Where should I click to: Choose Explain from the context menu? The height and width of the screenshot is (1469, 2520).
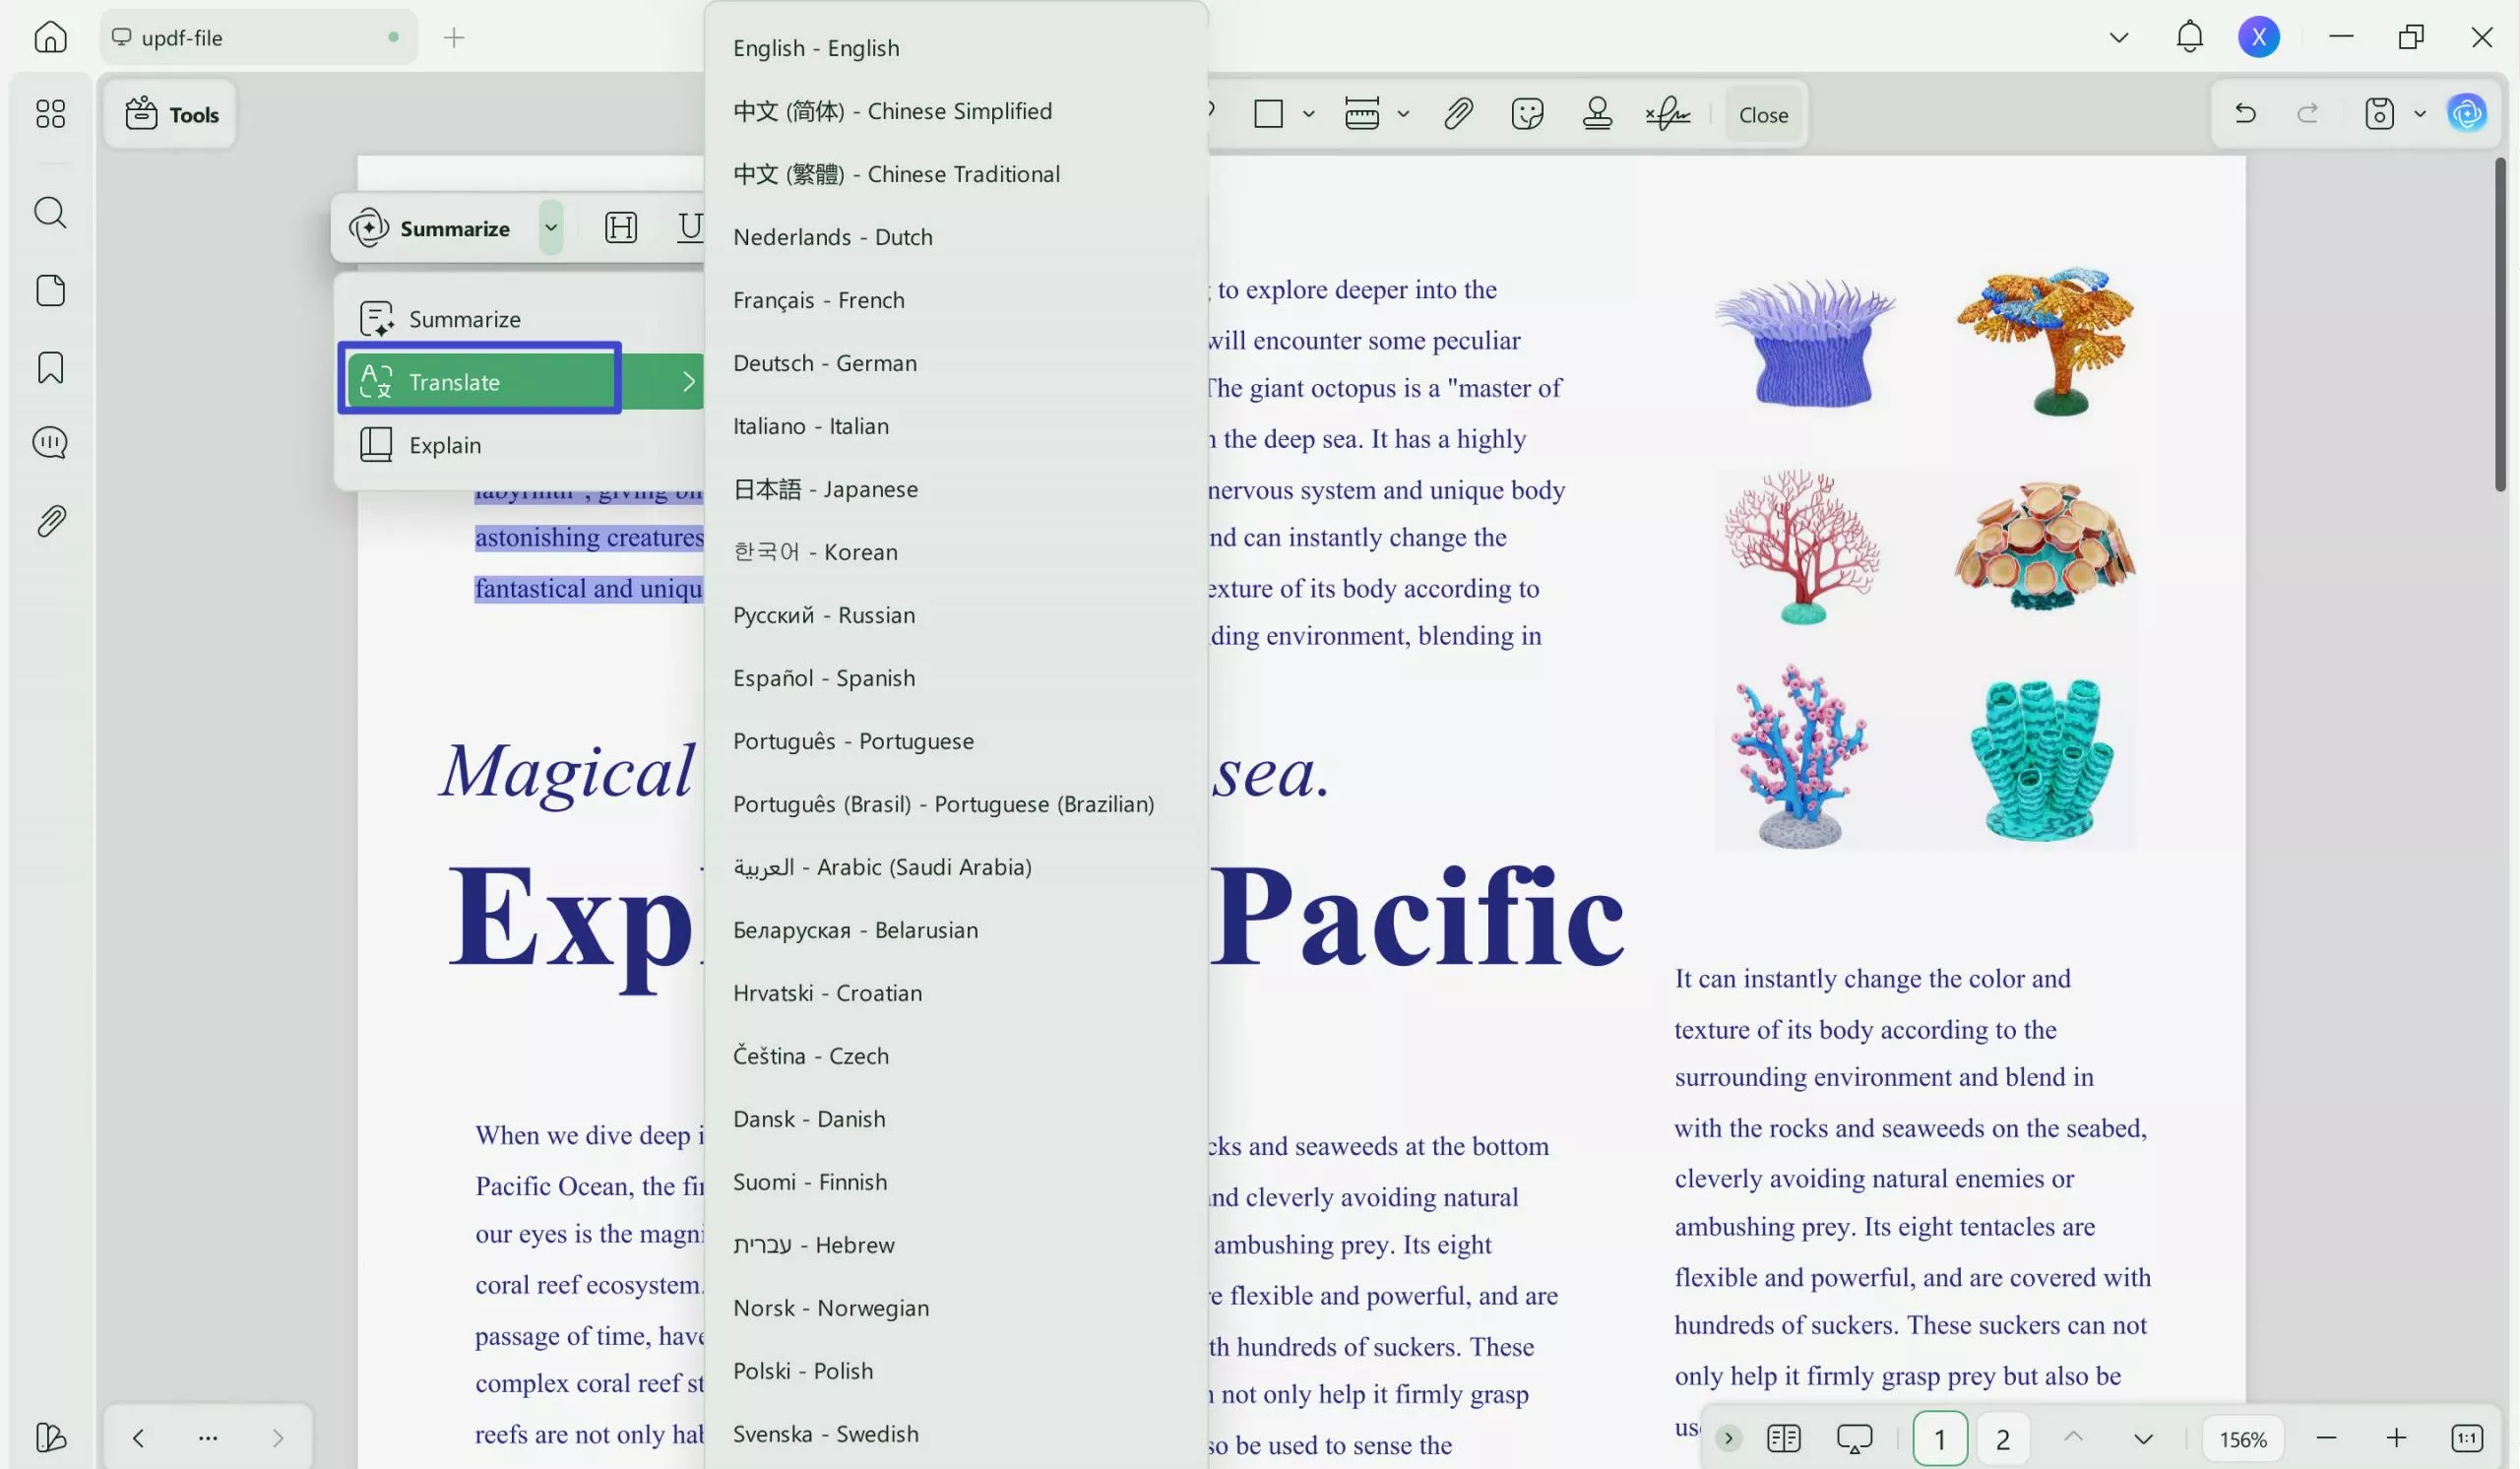[443, 444]
